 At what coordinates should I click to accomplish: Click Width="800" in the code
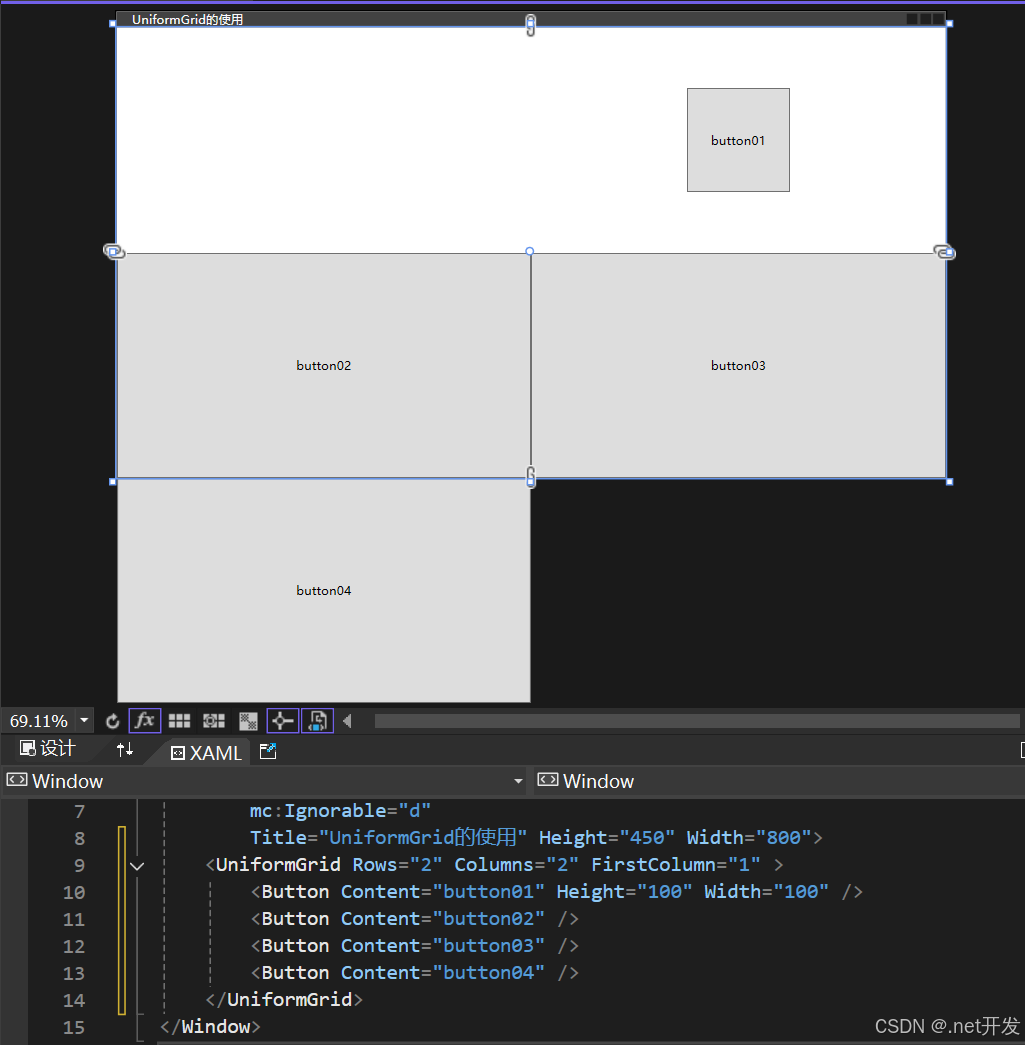[x=749, y=838]
